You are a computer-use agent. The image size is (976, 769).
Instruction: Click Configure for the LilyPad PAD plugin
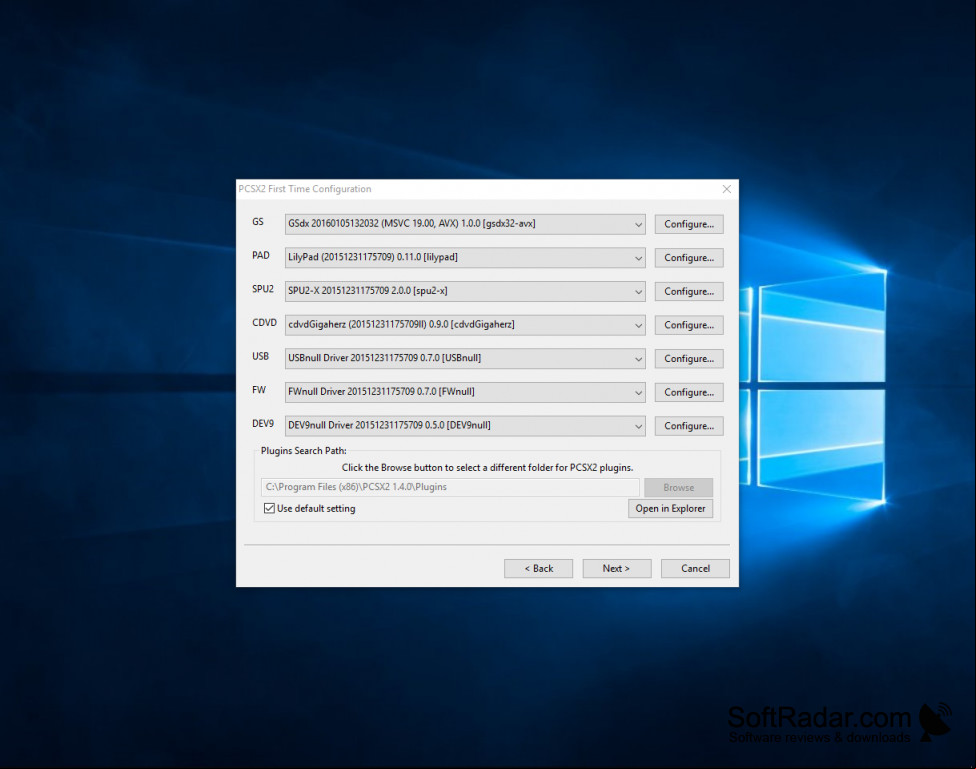pos(688,258)
